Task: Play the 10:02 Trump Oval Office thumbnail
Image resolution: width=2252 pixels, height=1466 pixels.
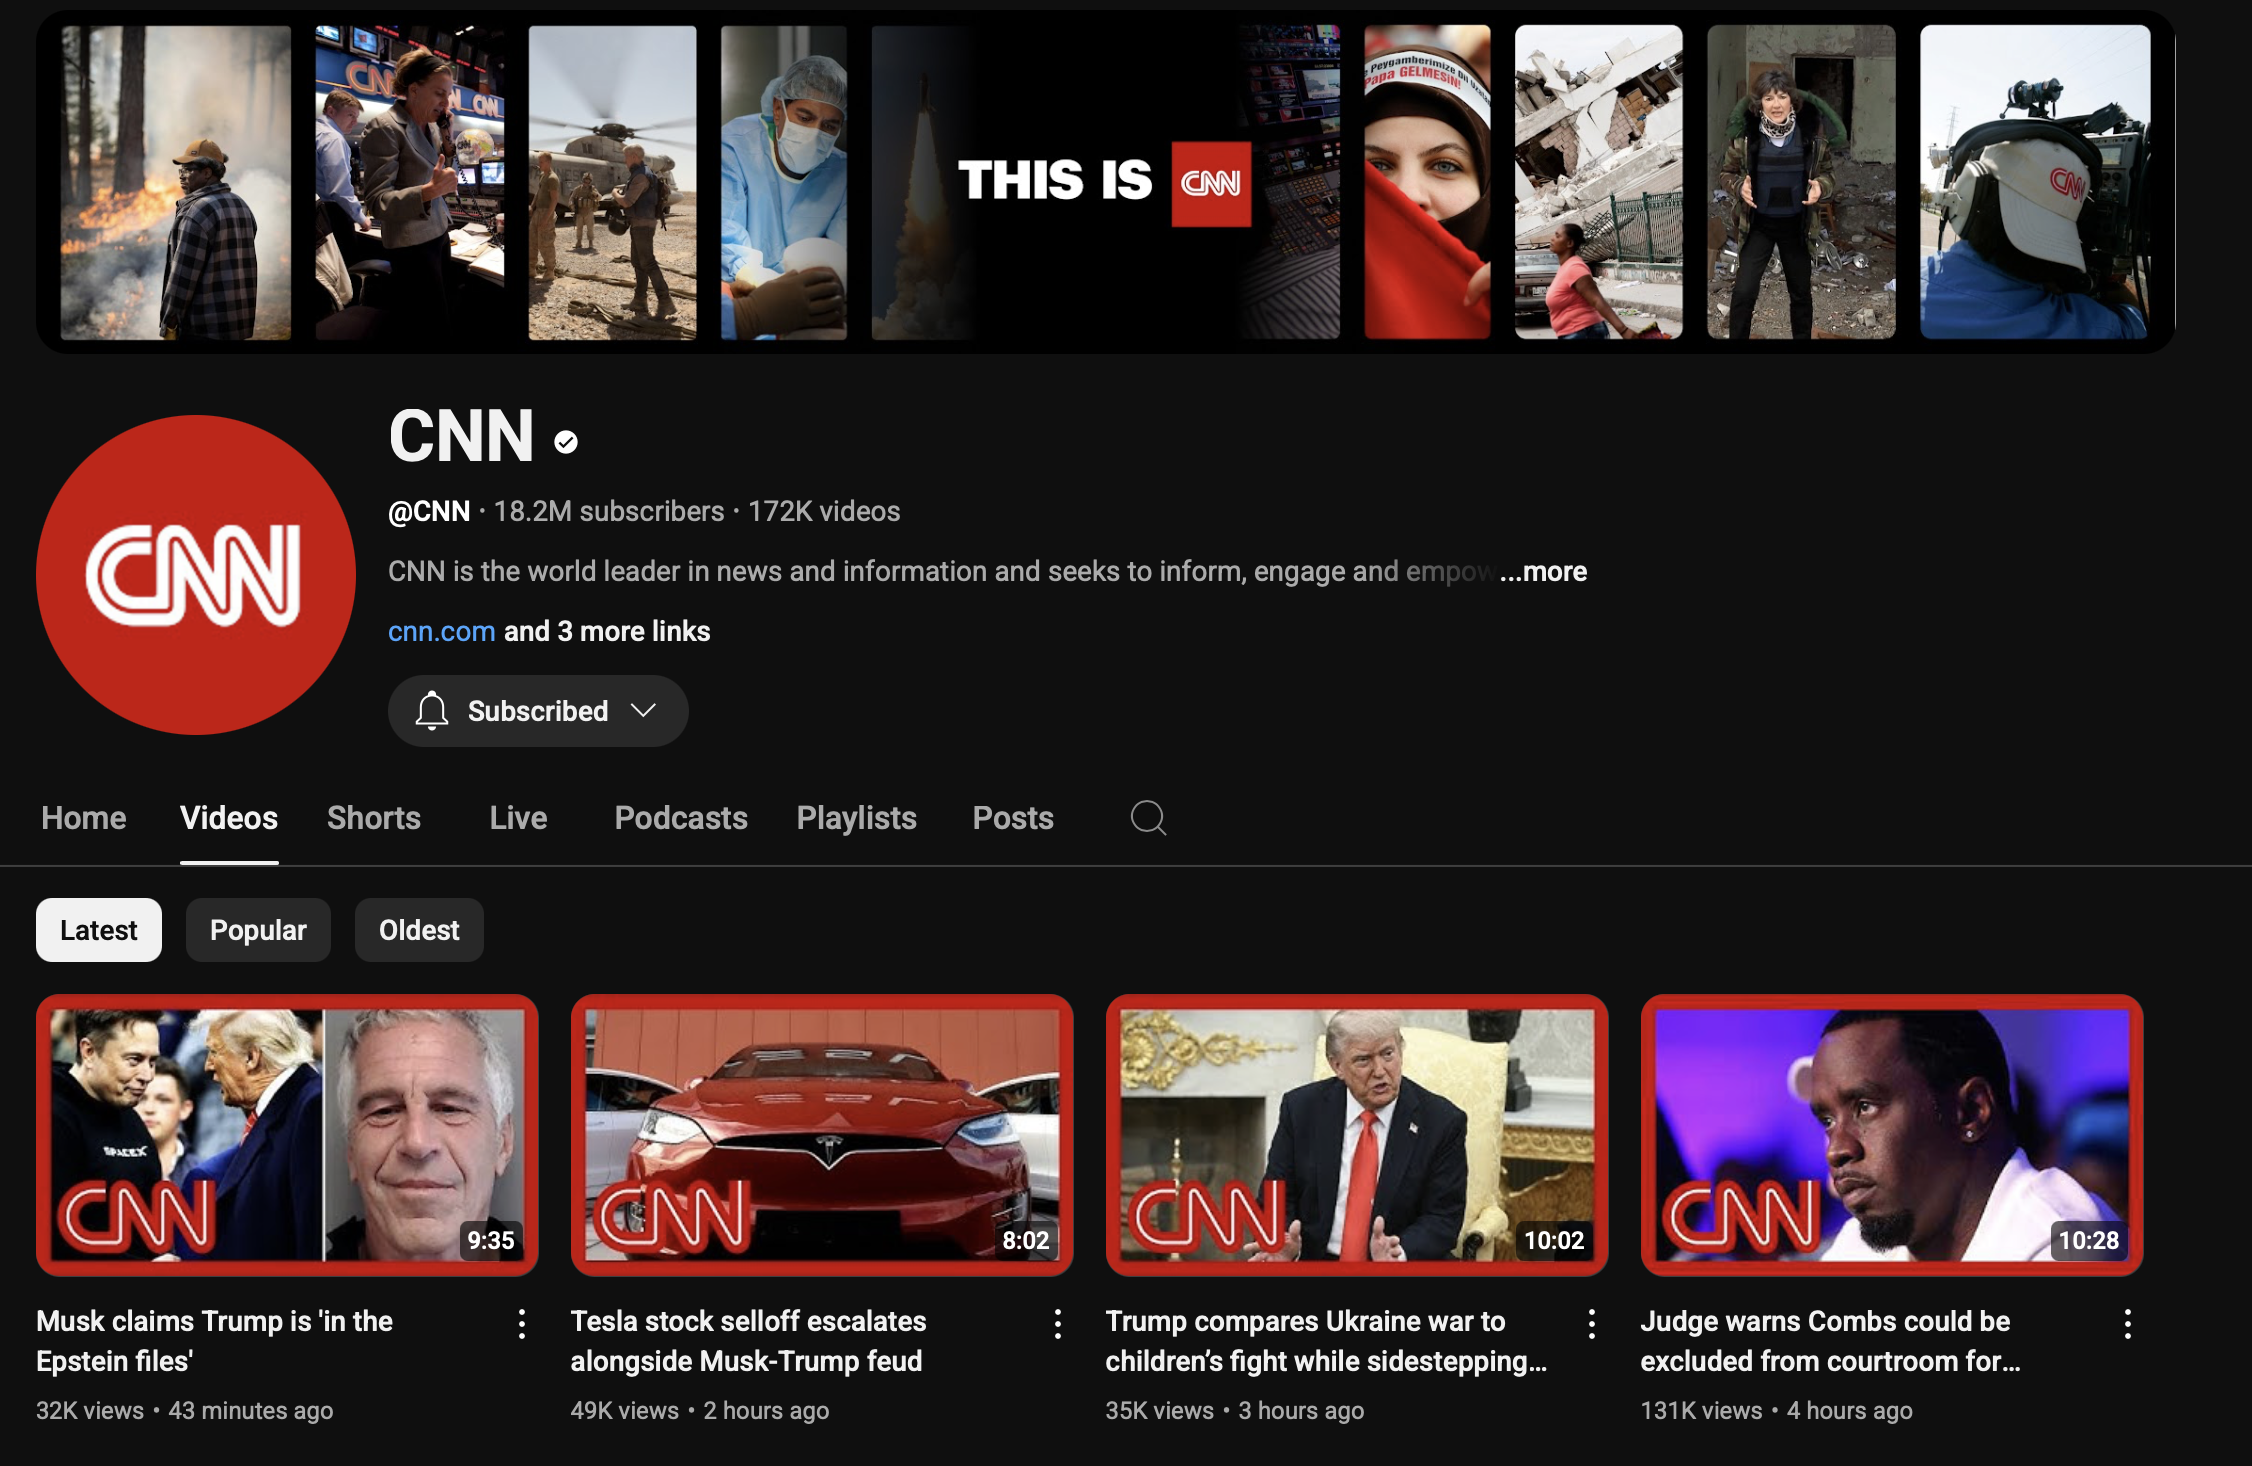Action: [1357, 1135]
